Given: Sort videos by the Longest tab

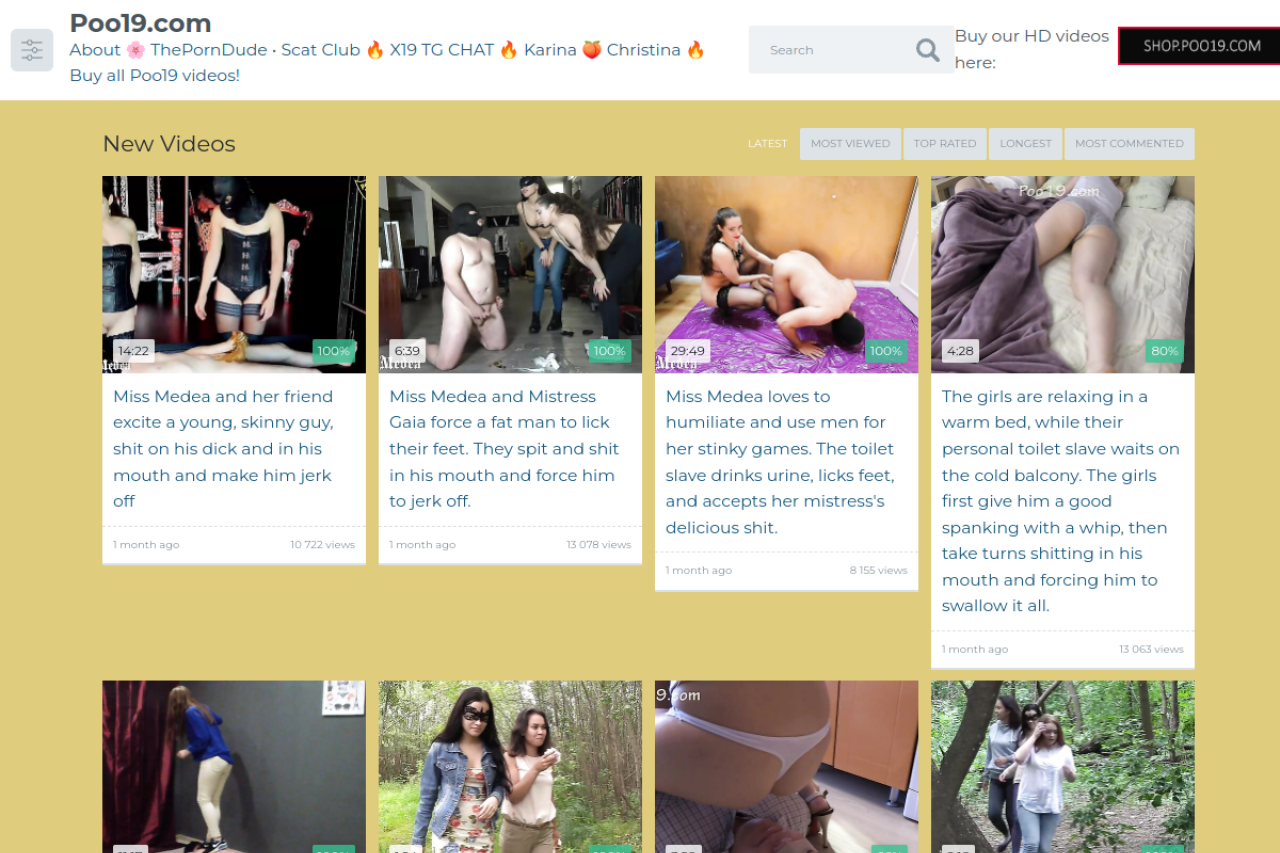Looking at the screenshot, I should 1025,144.
